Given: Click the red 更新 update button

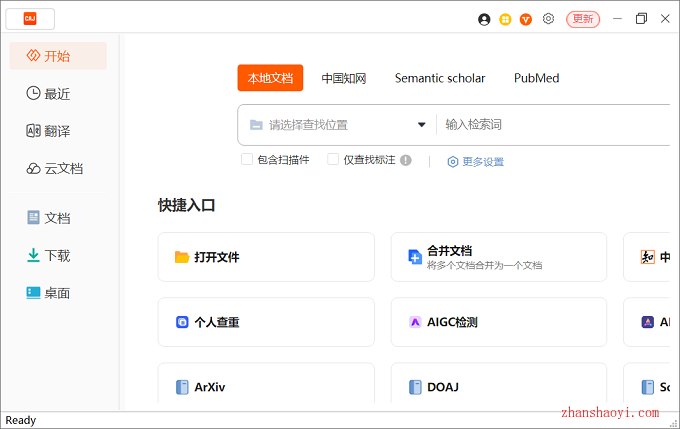Looking at the screenshot, I should coord(583,19).
